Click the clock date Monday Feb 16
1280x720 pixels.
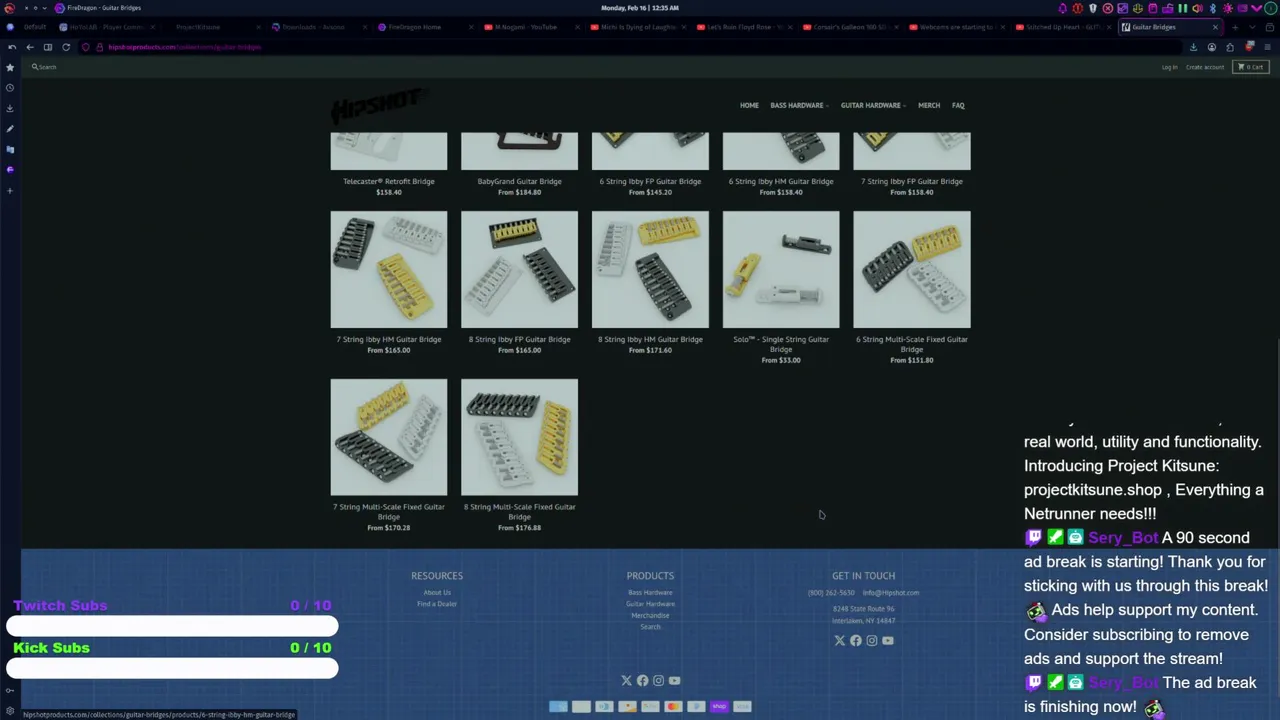[640, 8]
